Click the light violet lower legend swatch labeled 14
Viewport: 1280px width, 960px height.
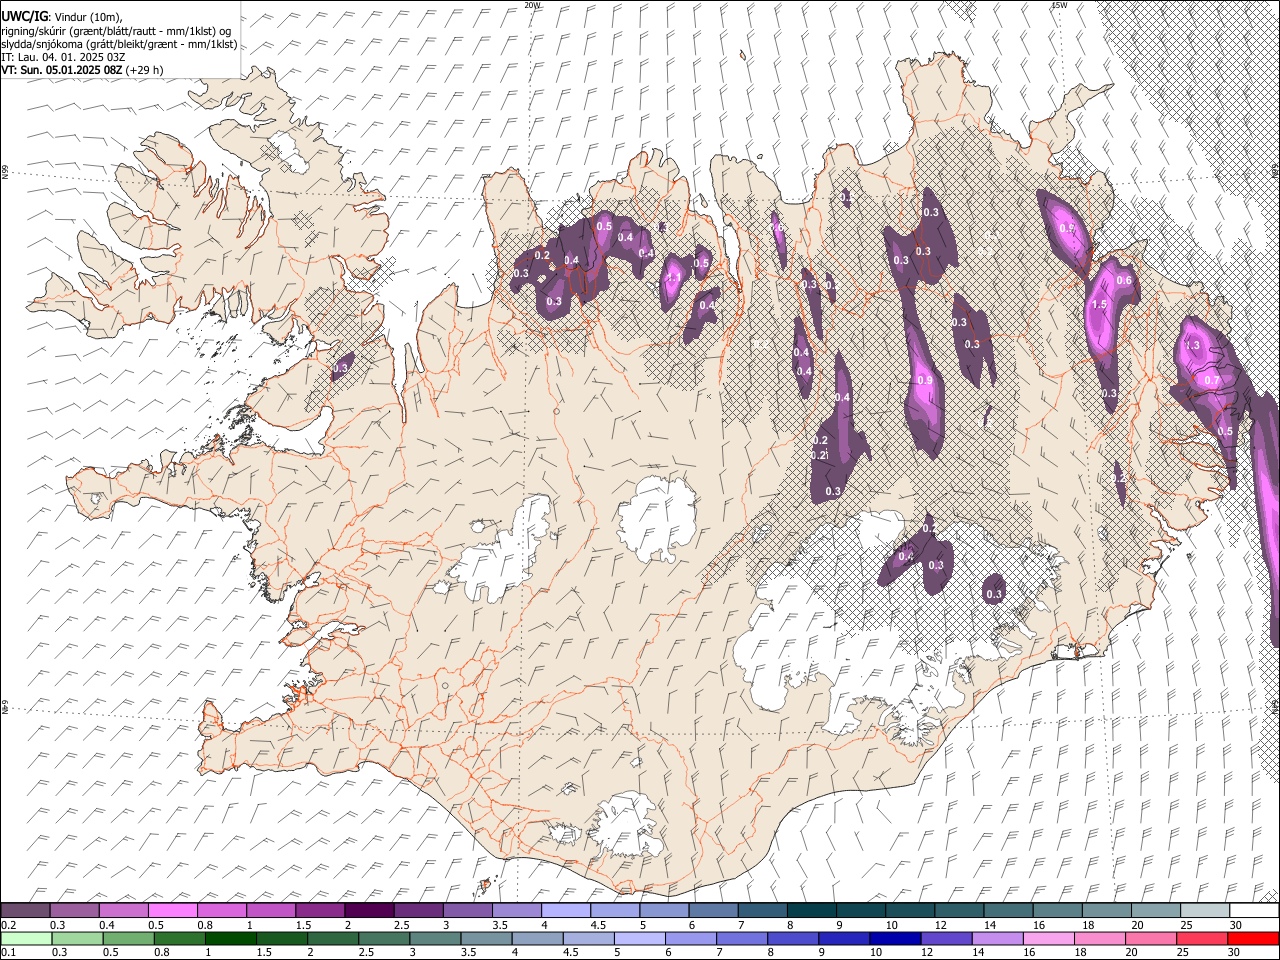pos(997,939)
